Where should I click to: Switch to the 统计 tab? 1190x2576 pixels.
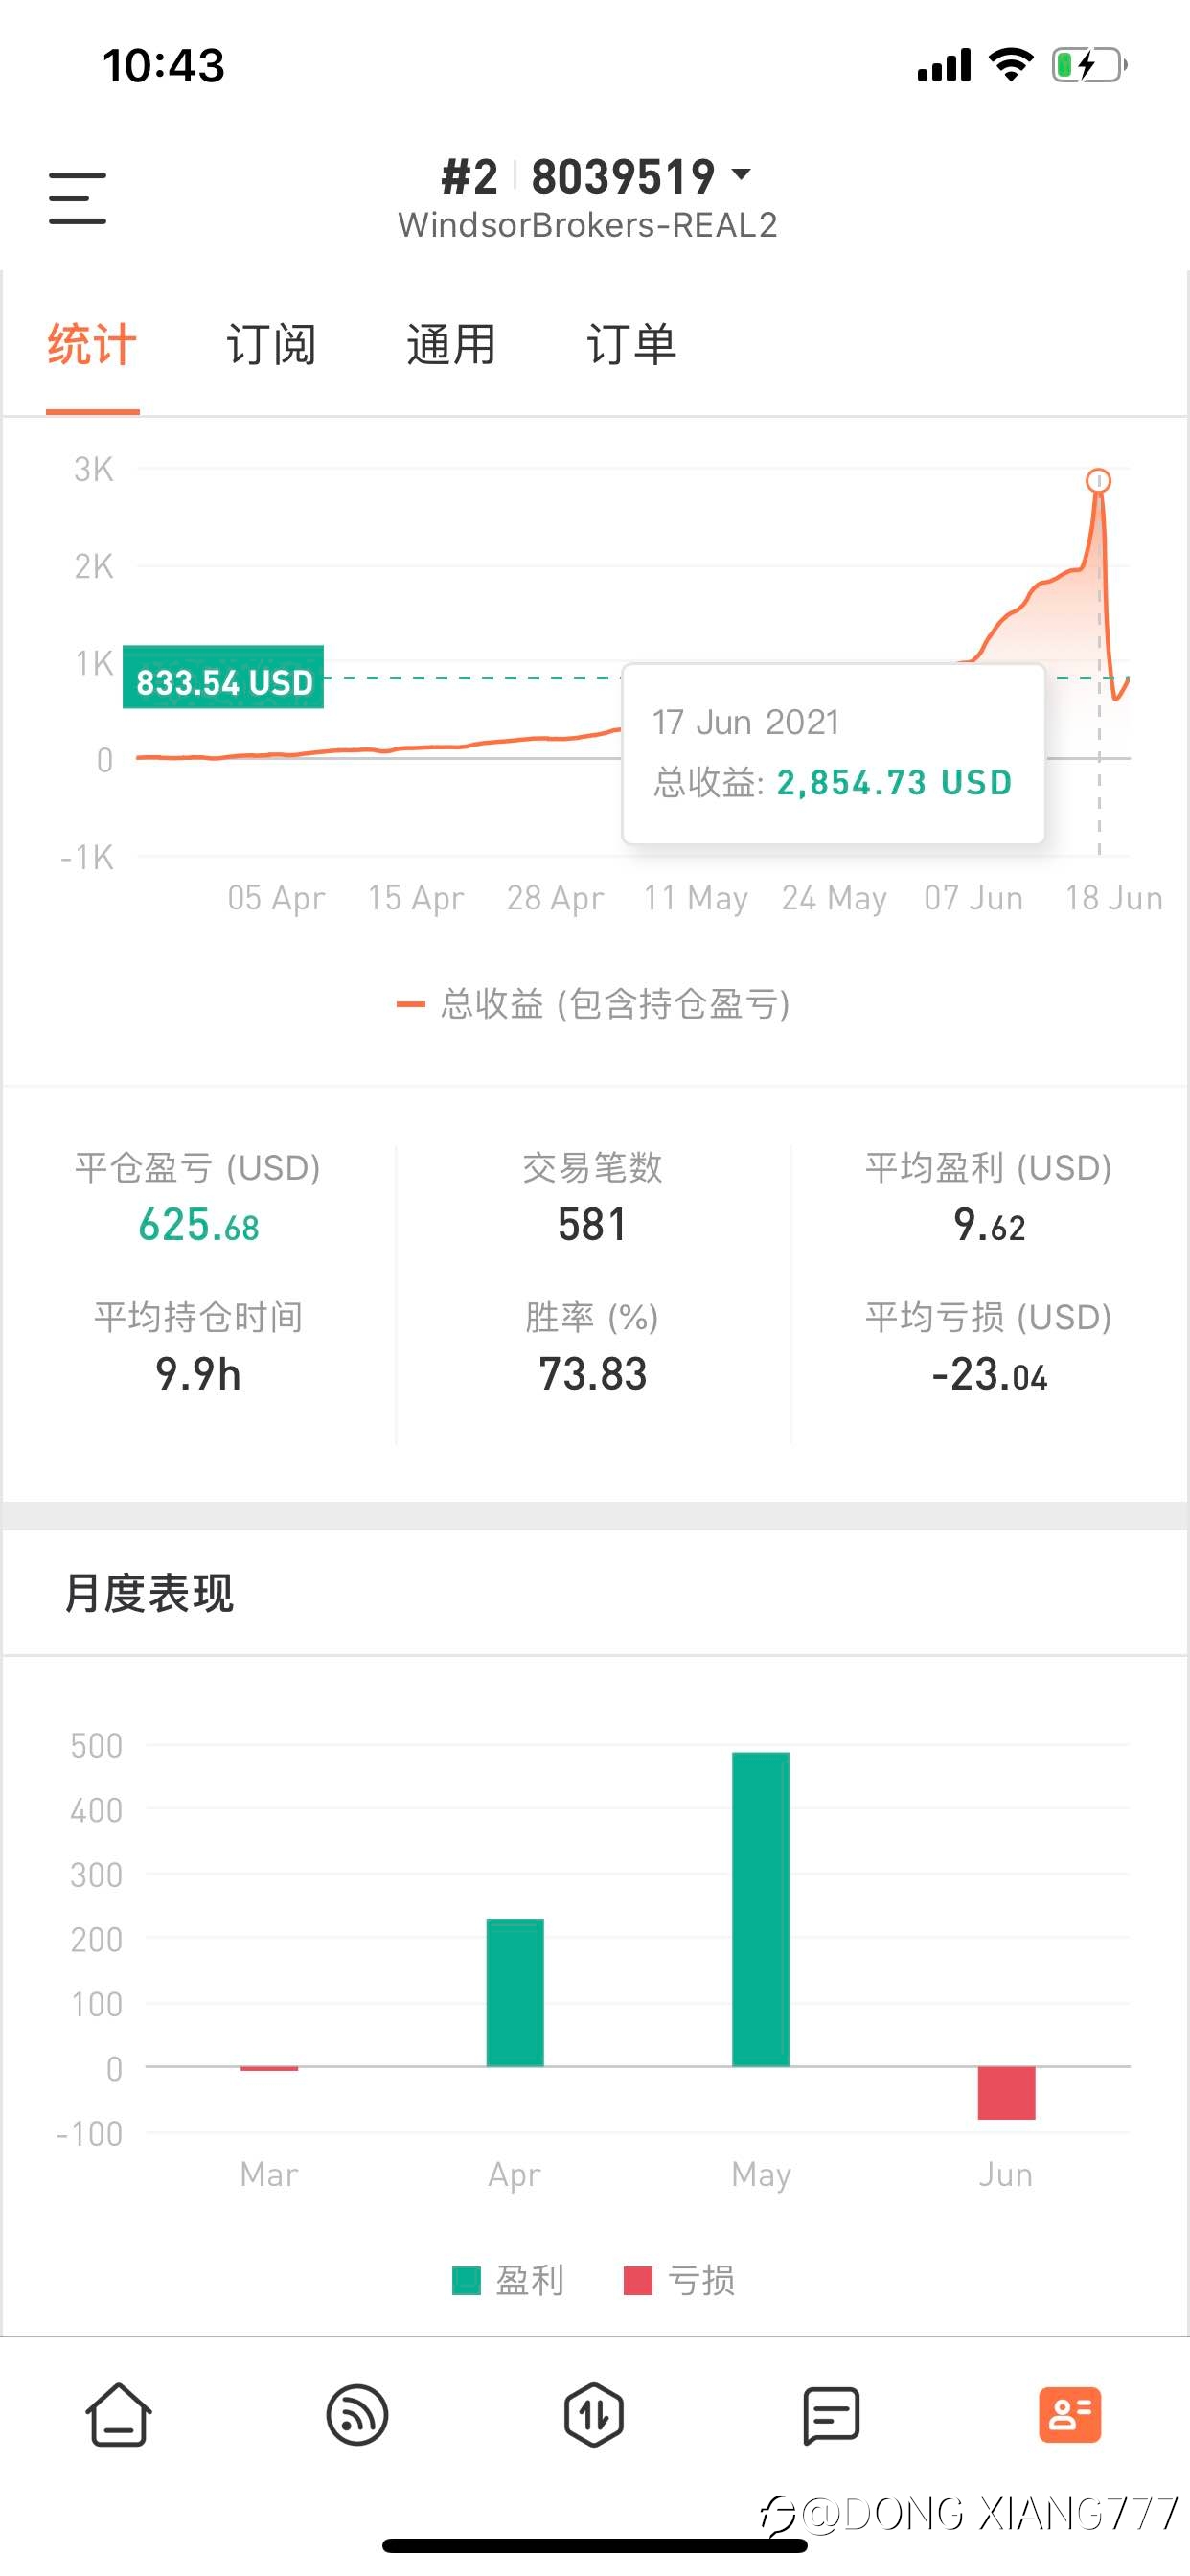tap(92, 345)
